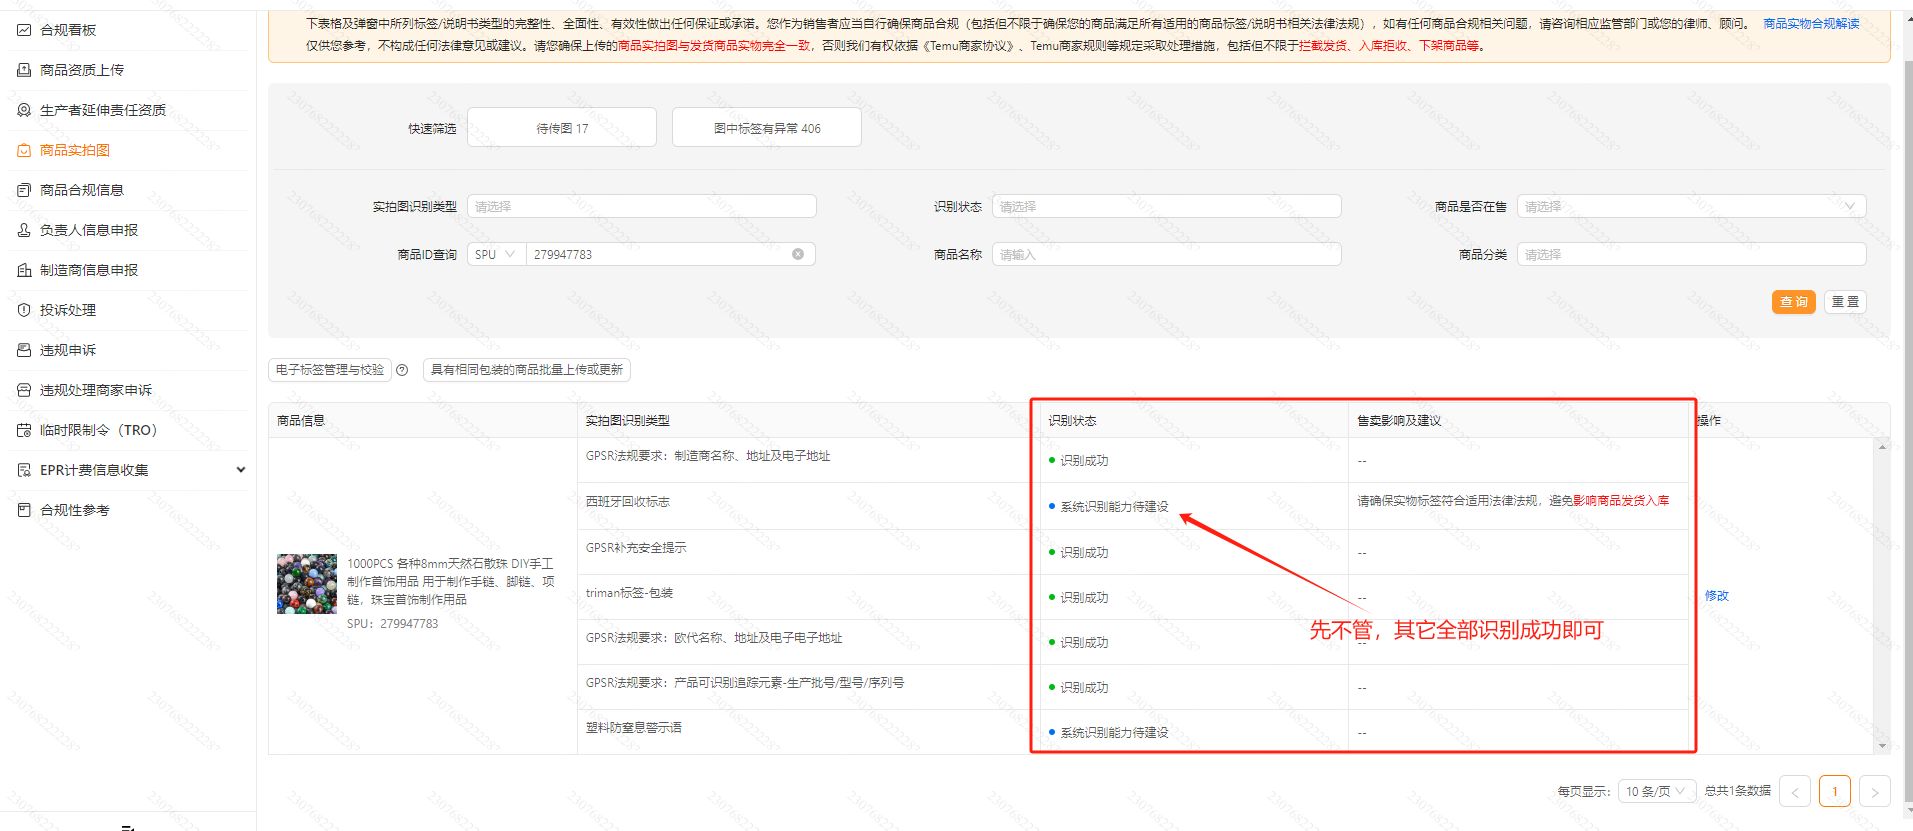Image resolution: width=1913 pixels, height=831 pixels.
Task: Open the 商品是否在售 dropdown
Action: [x=1691, y=206]
